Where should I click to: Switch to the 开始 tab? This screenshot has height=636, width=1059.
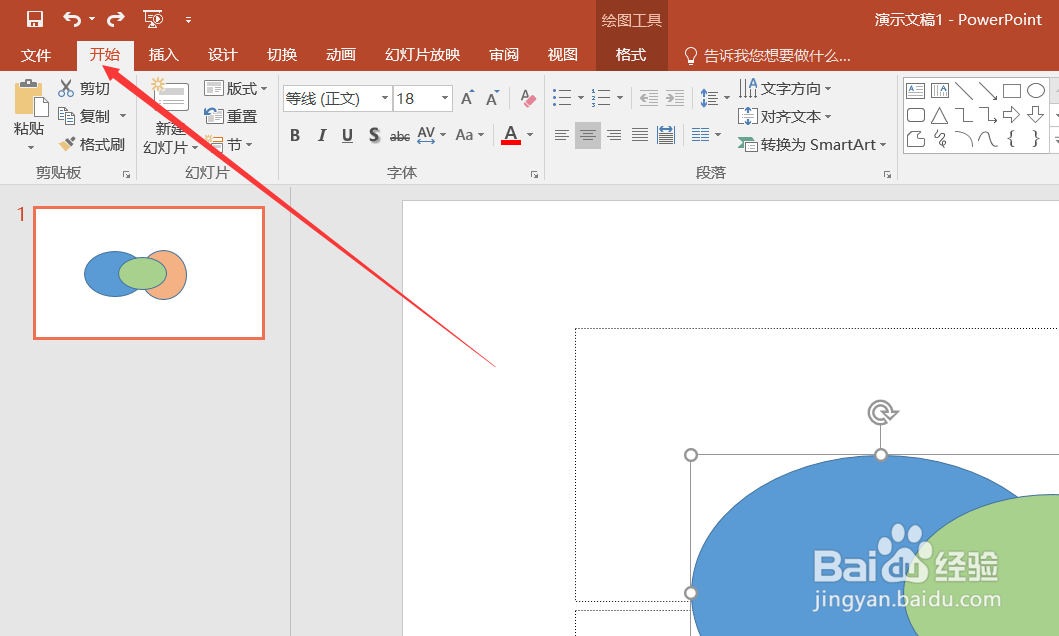[x=105, y=55]
